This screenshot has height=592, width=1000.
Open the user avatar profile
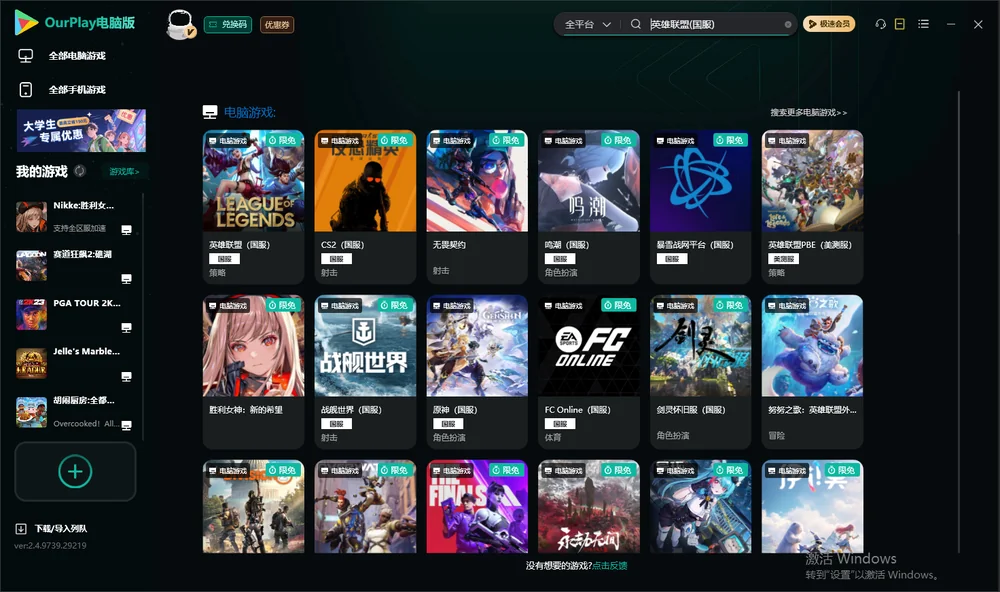click(x=180, y=24)
